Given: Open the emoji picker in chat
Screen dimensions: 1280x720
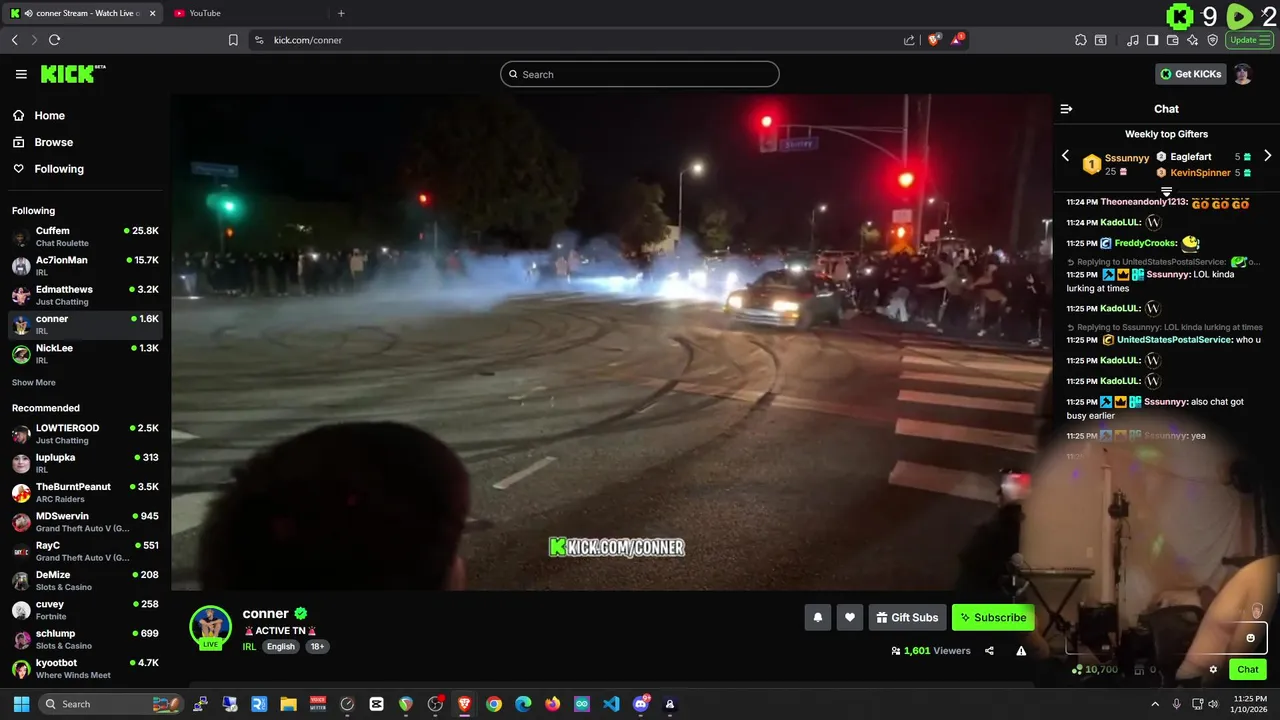Looking at the screenshot, I should point(1250,638).
